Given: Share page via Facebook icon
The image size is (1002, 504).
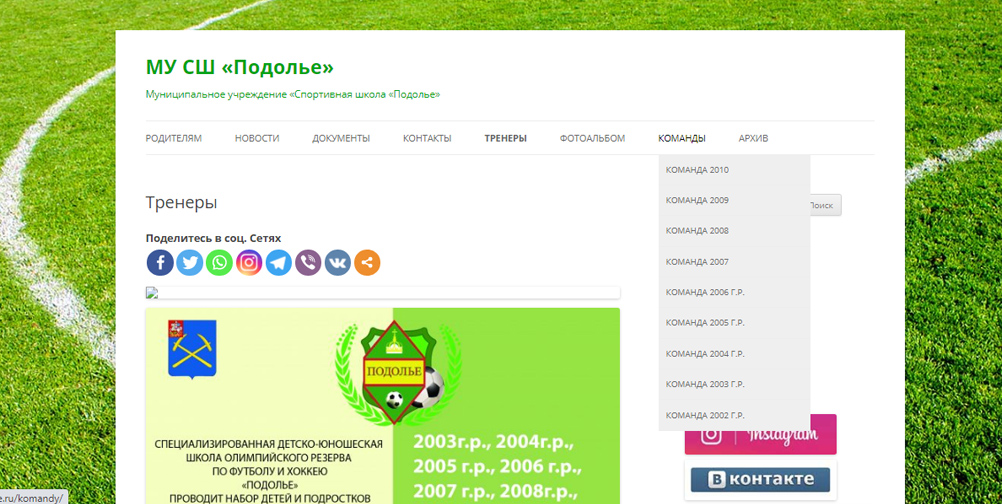Looking at the screenshot, I should coord(160,263).
